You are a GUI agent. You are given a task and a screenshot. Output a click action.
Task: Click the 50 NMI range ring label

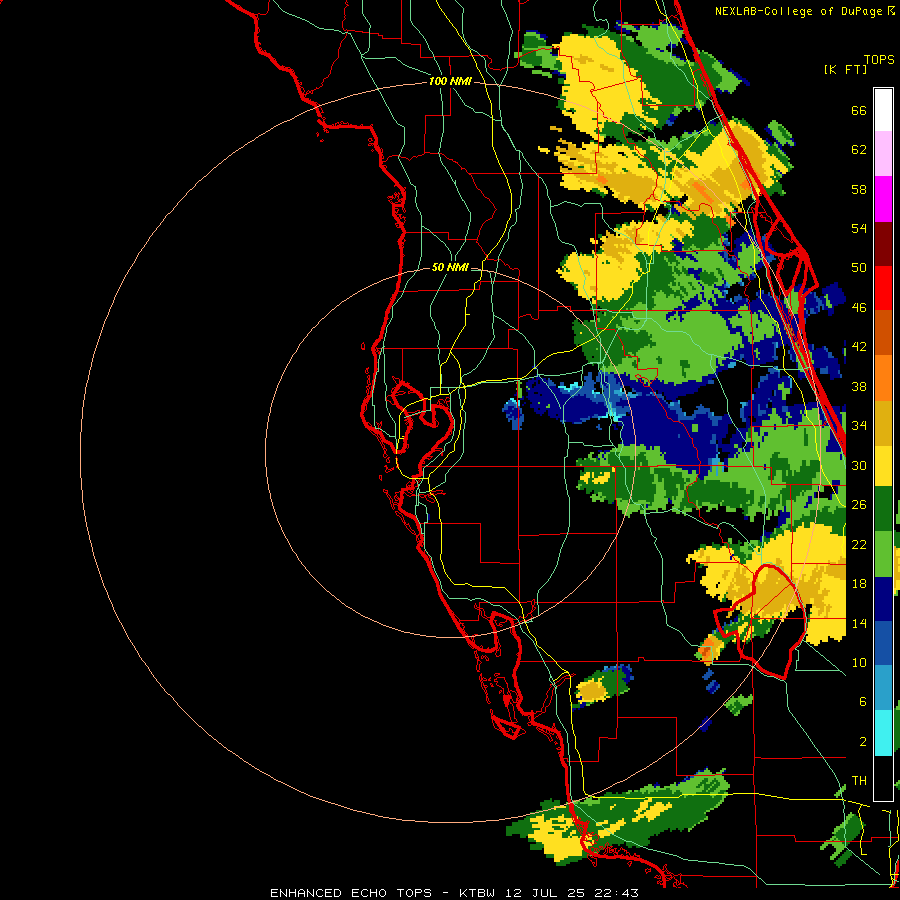pos(449,267)
